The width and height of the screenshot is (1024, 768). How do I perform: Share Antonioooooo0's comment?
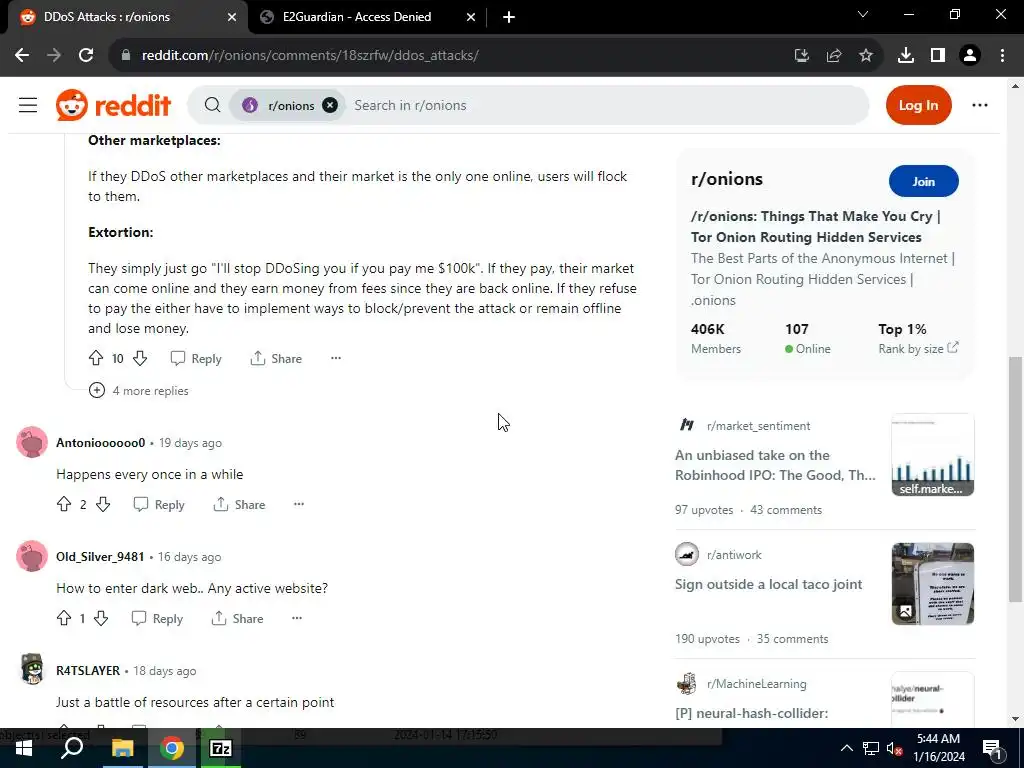[239, 504]
